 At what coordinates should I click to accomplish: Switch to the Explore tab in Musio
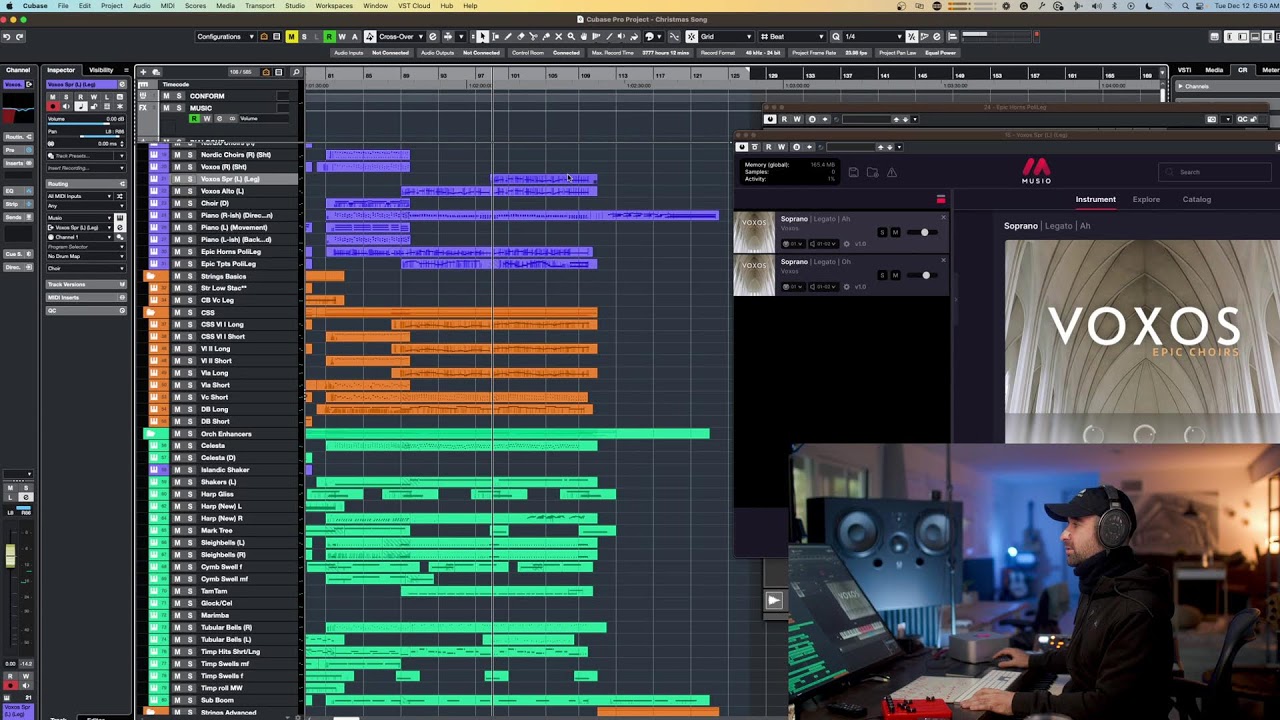tap(1146, 199)
